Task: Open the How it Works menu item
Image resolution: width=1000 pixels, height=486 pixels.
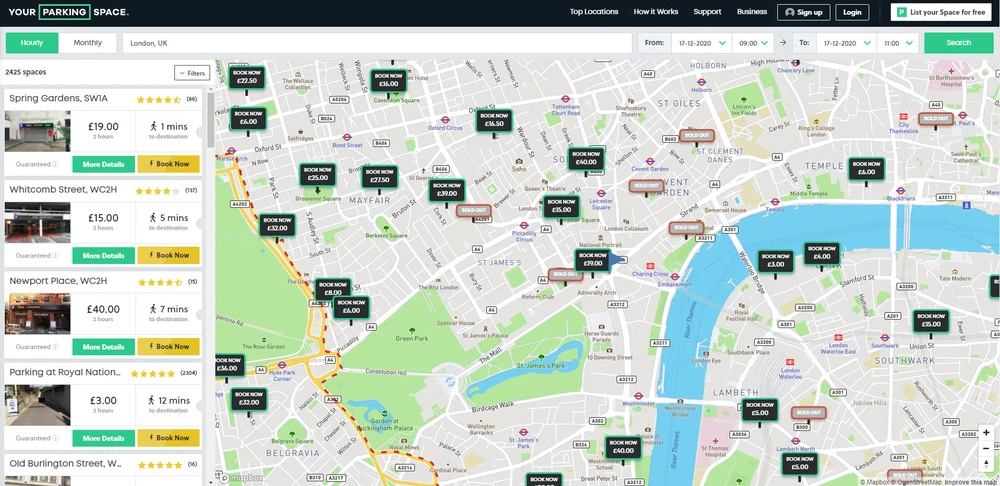Action: pos(655,12)
